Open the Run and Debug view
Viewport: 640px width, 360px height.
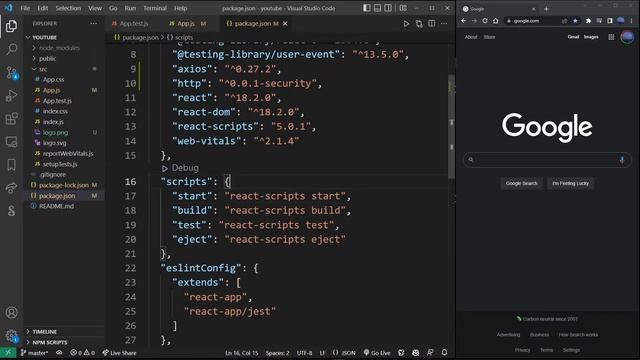pyautogui.click(x=11, y=96)
